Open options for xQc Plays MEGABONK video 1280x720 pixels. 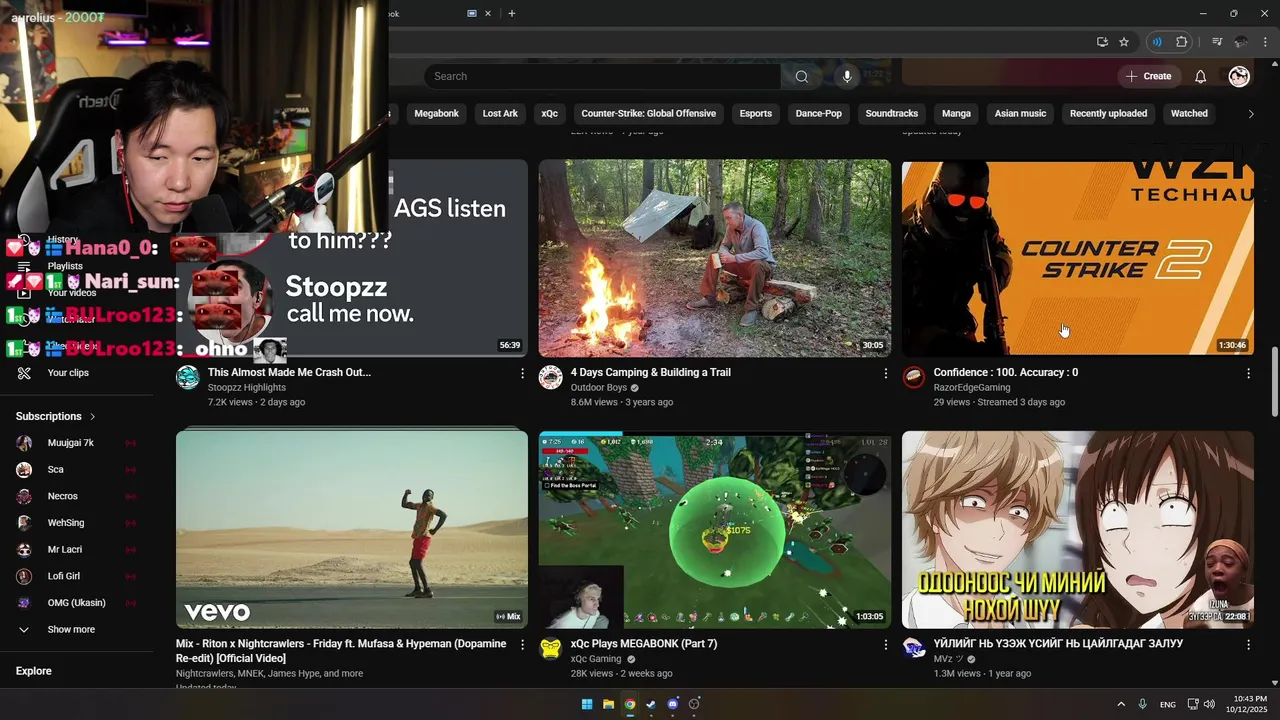885,645
